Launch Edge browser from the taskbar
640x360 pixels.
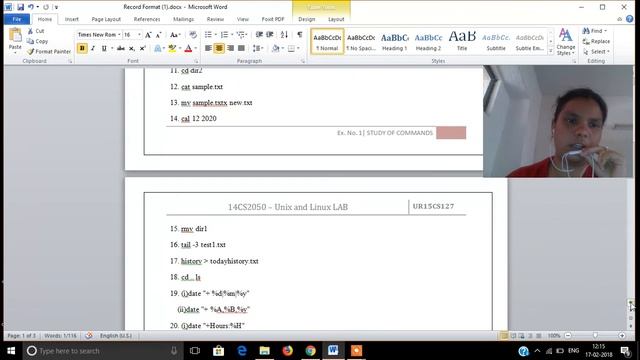(242, 351)
